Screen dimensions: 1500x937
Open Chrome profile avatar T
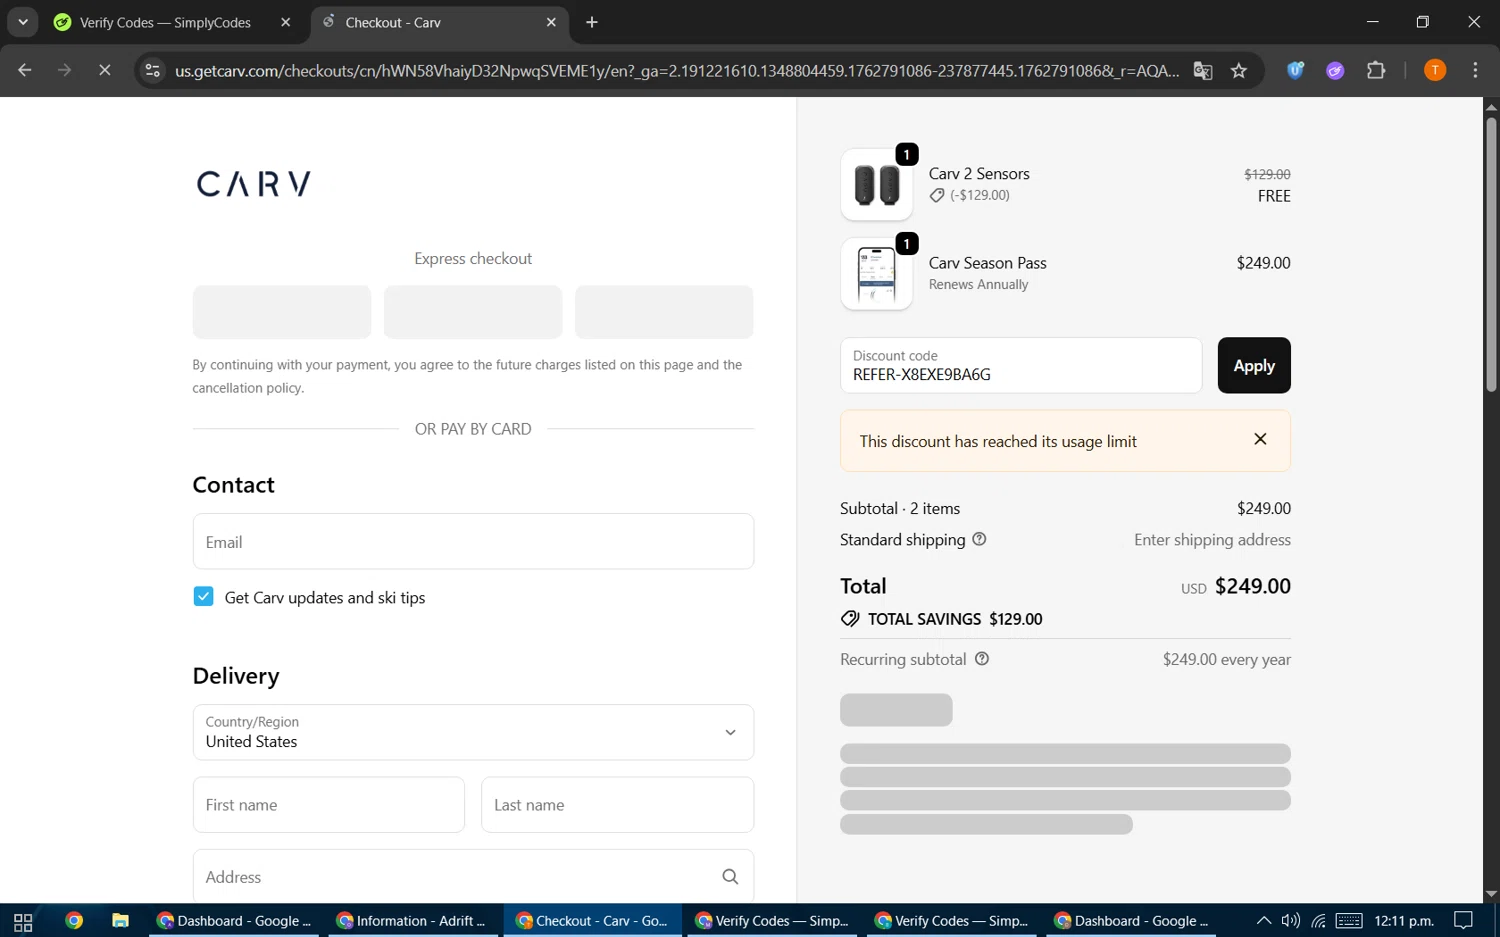pyautogui.click(x=1435, y=70)
